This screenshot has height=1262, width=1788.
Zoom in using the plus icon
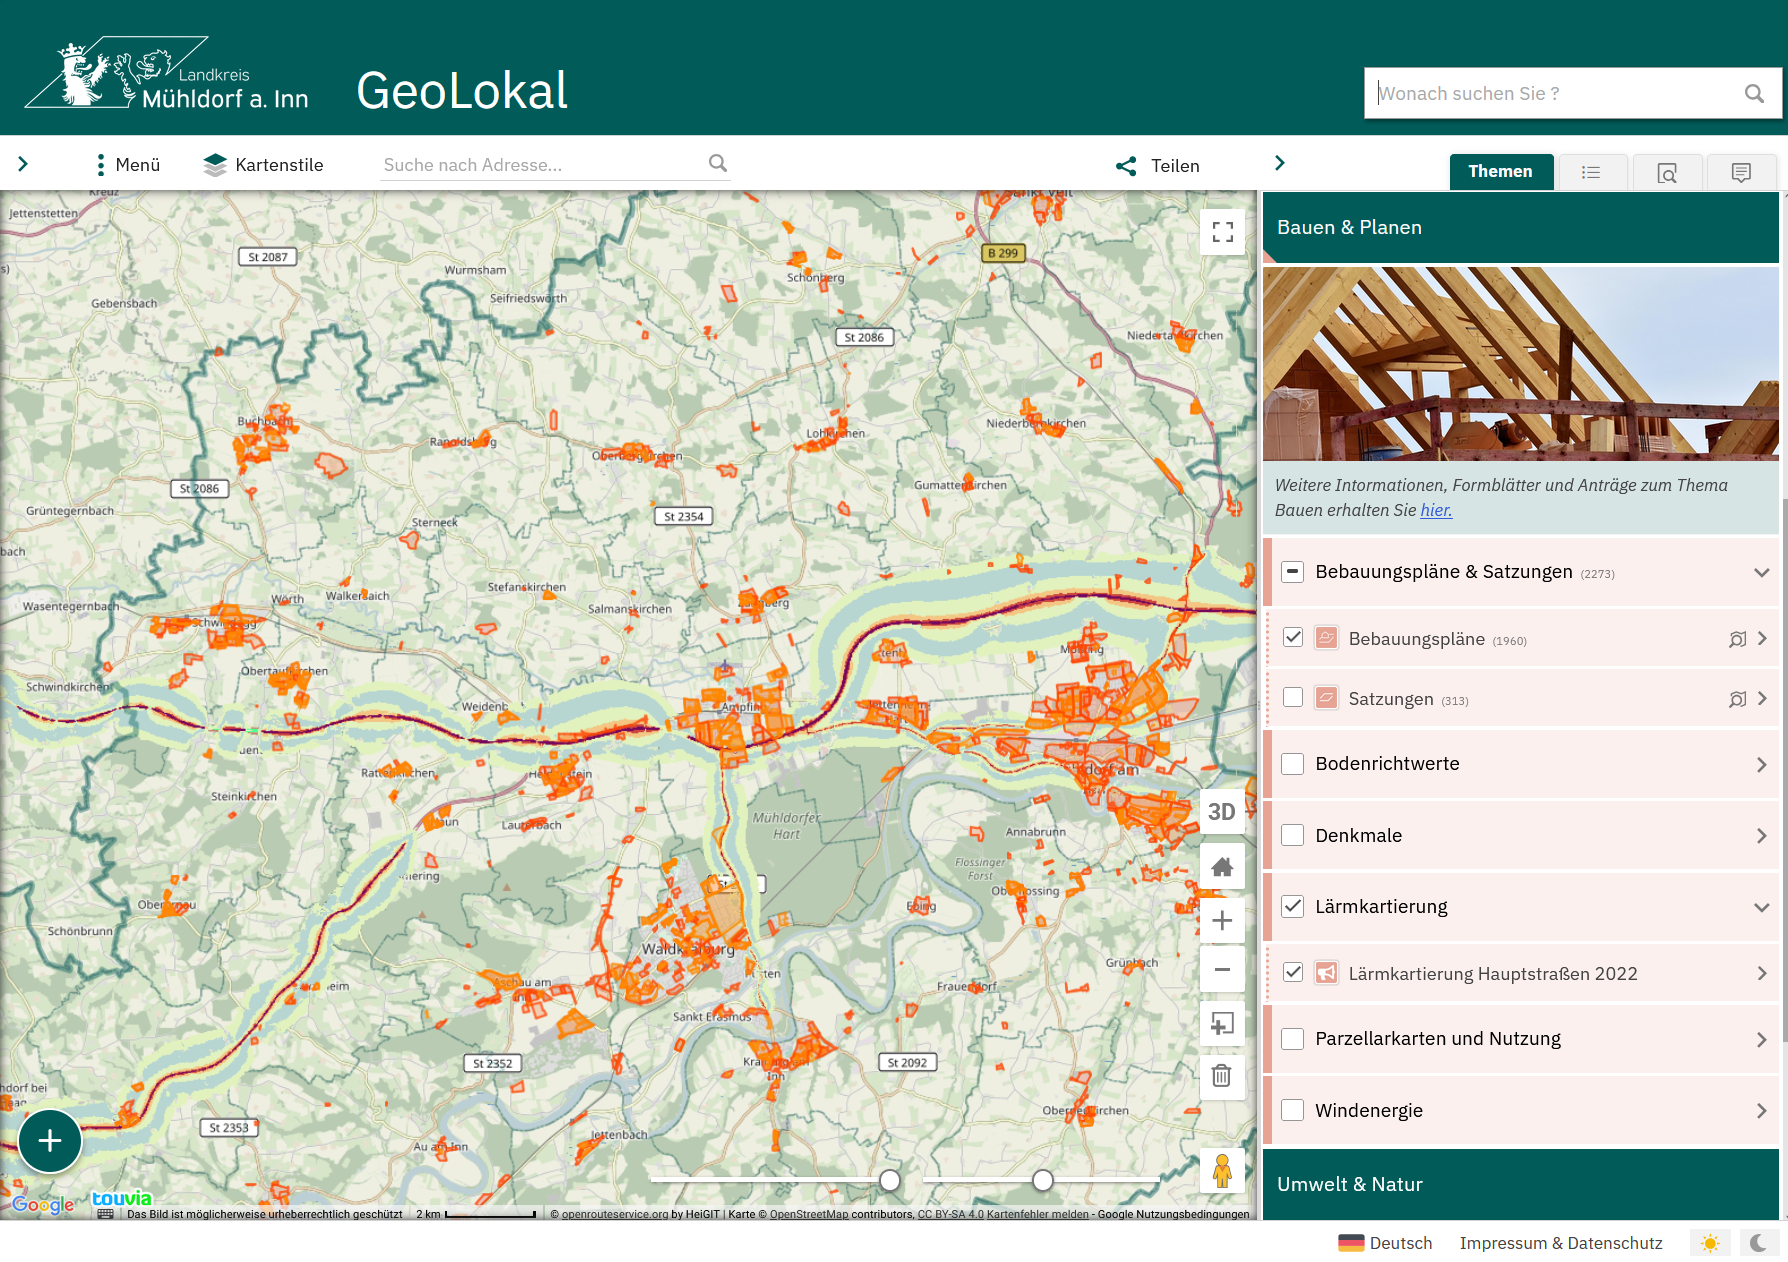click(x=1222, y=920)
